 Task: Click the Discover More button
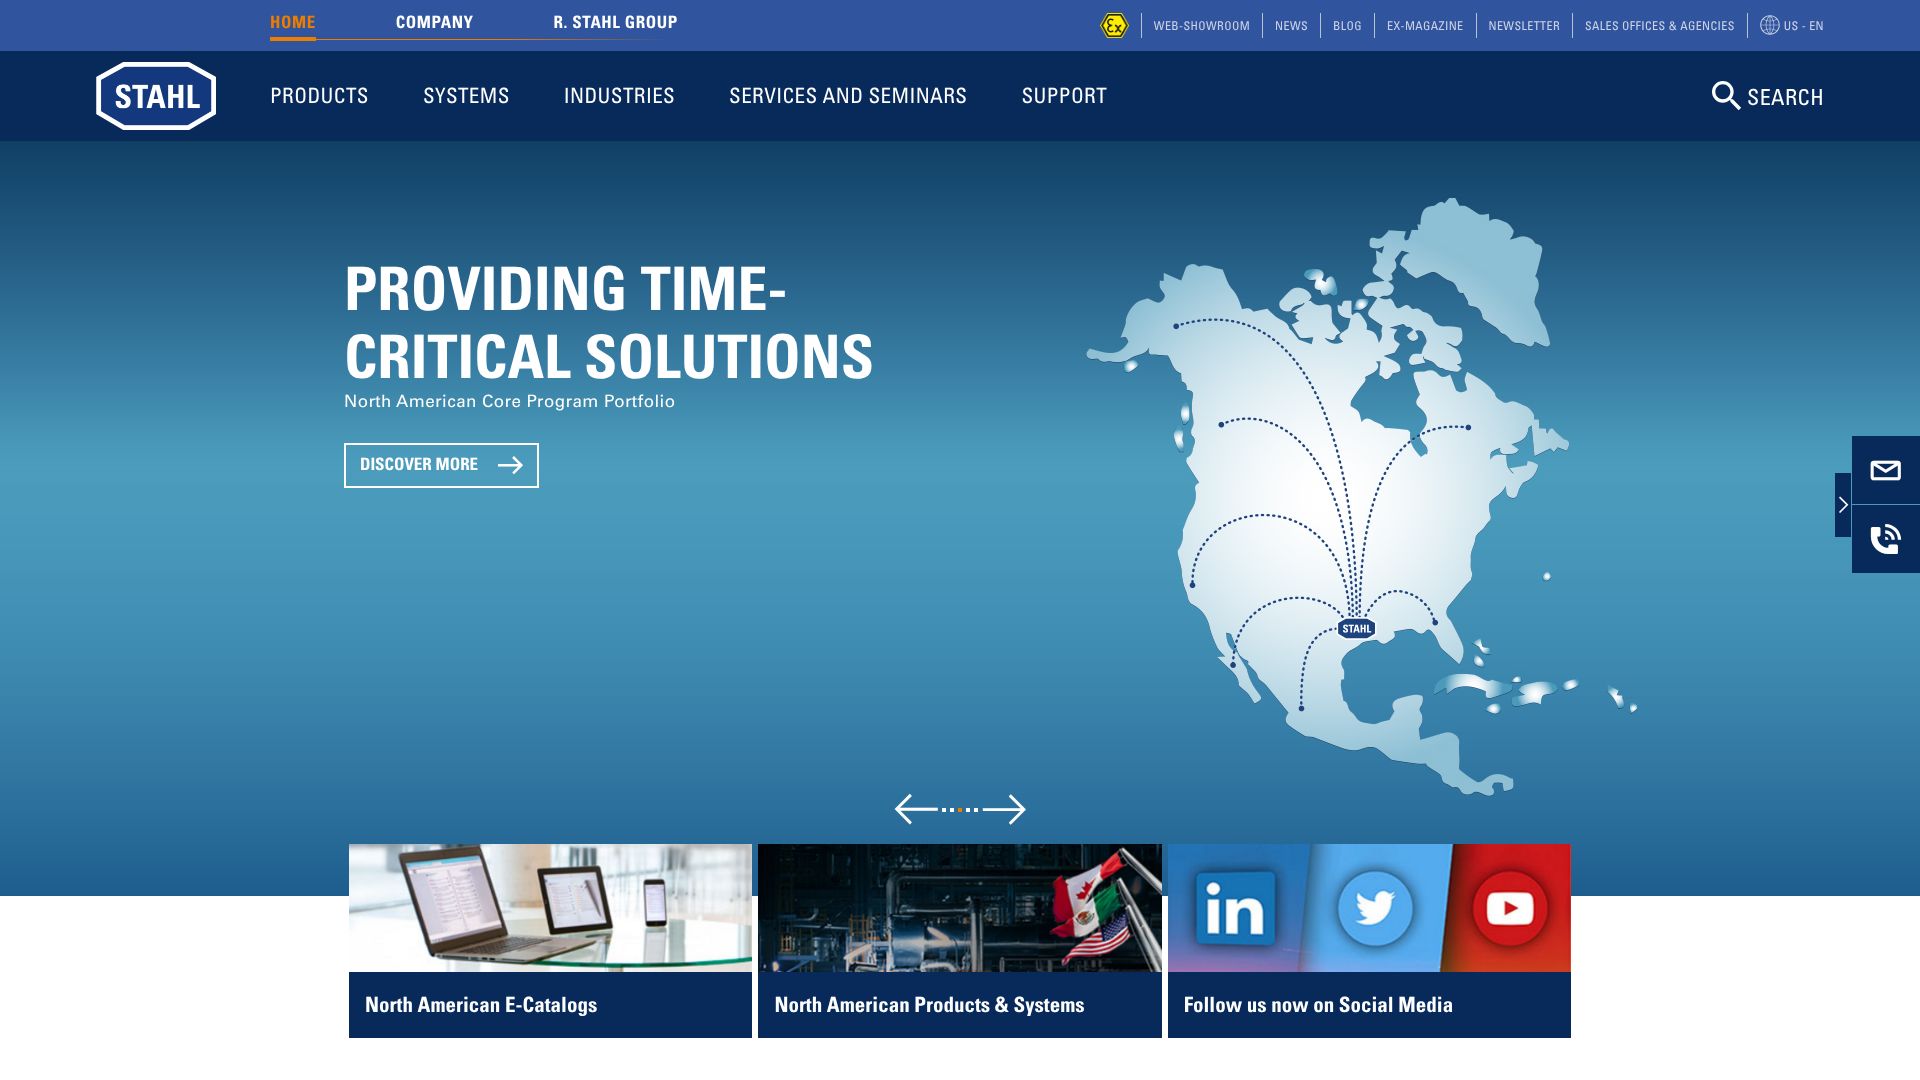pos(441,465)
